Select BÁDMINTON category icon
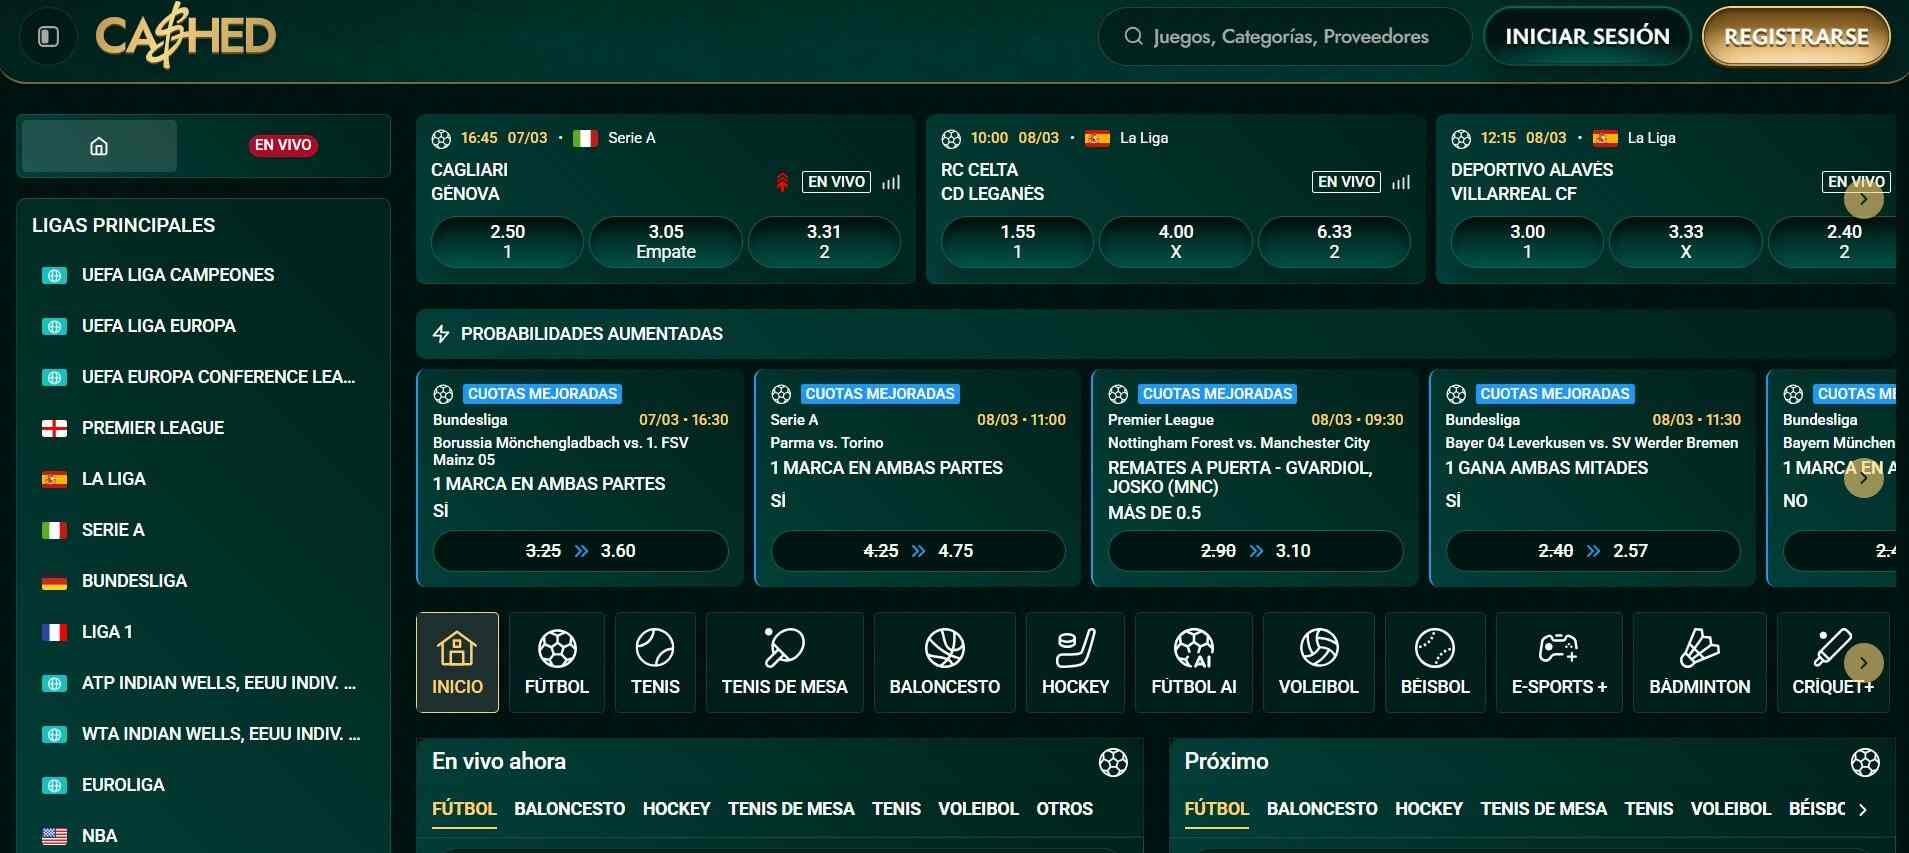The image size is (1909, 853). 1699,662
